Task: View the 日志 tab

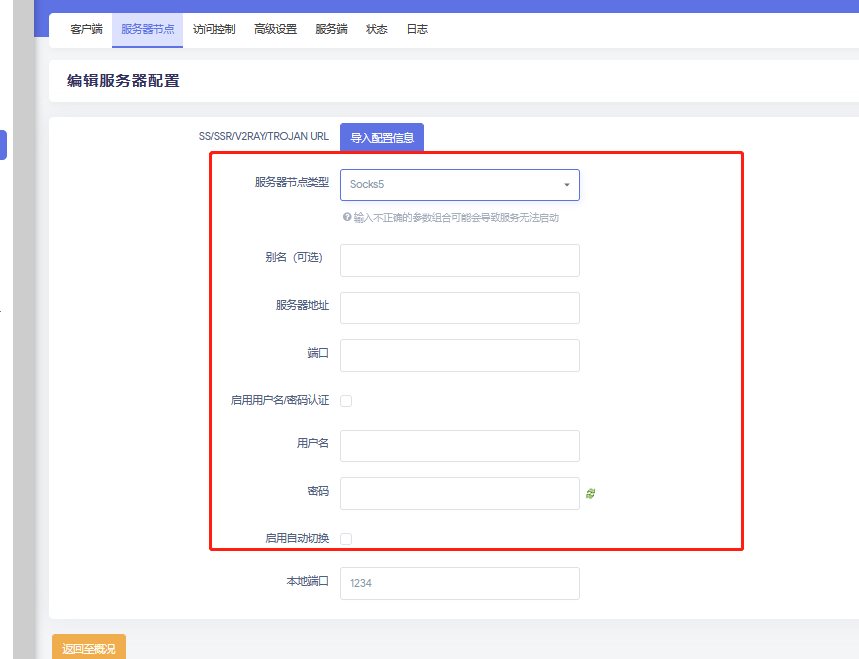Action: click(417, 29)
